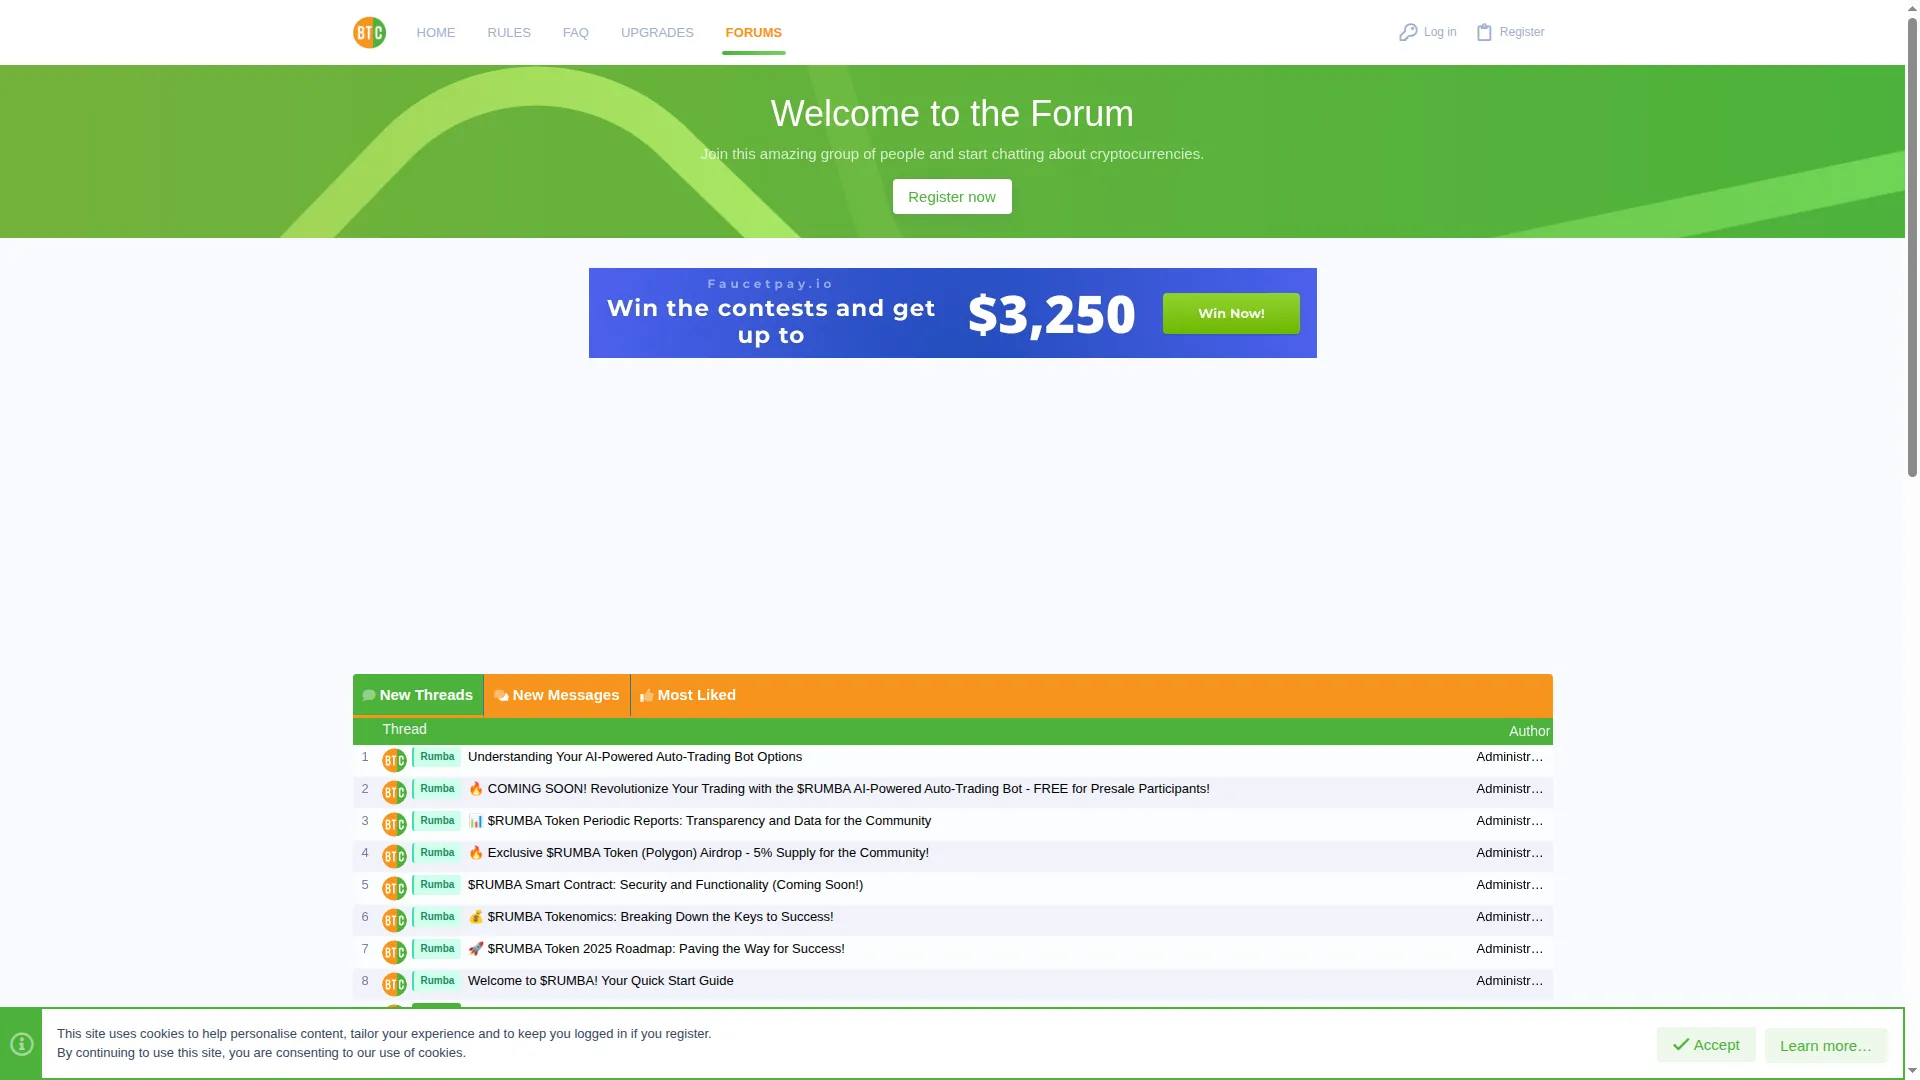
Task: Click Rumba tag on Understanding Your AI-Powered thread
Action: (x=437, y=757)
